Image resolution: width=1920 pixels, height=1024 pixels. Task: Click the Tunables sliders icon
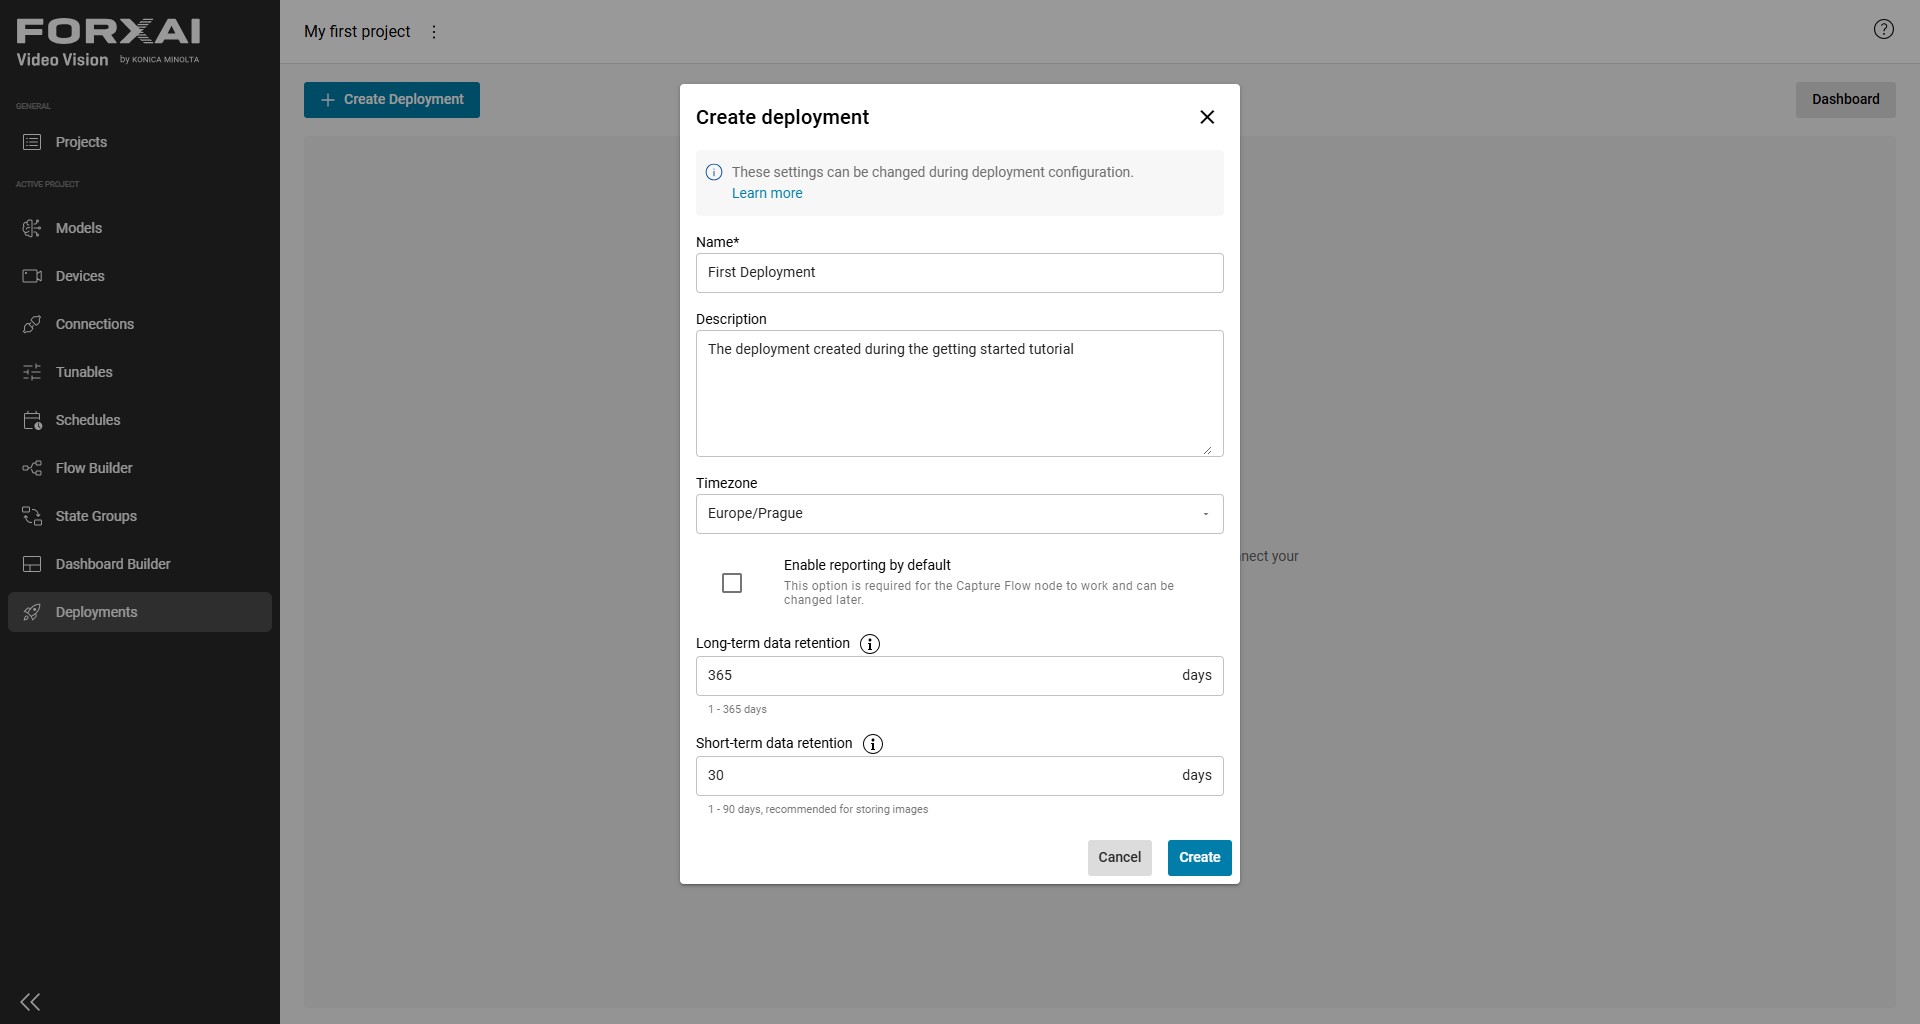[32, 372]
